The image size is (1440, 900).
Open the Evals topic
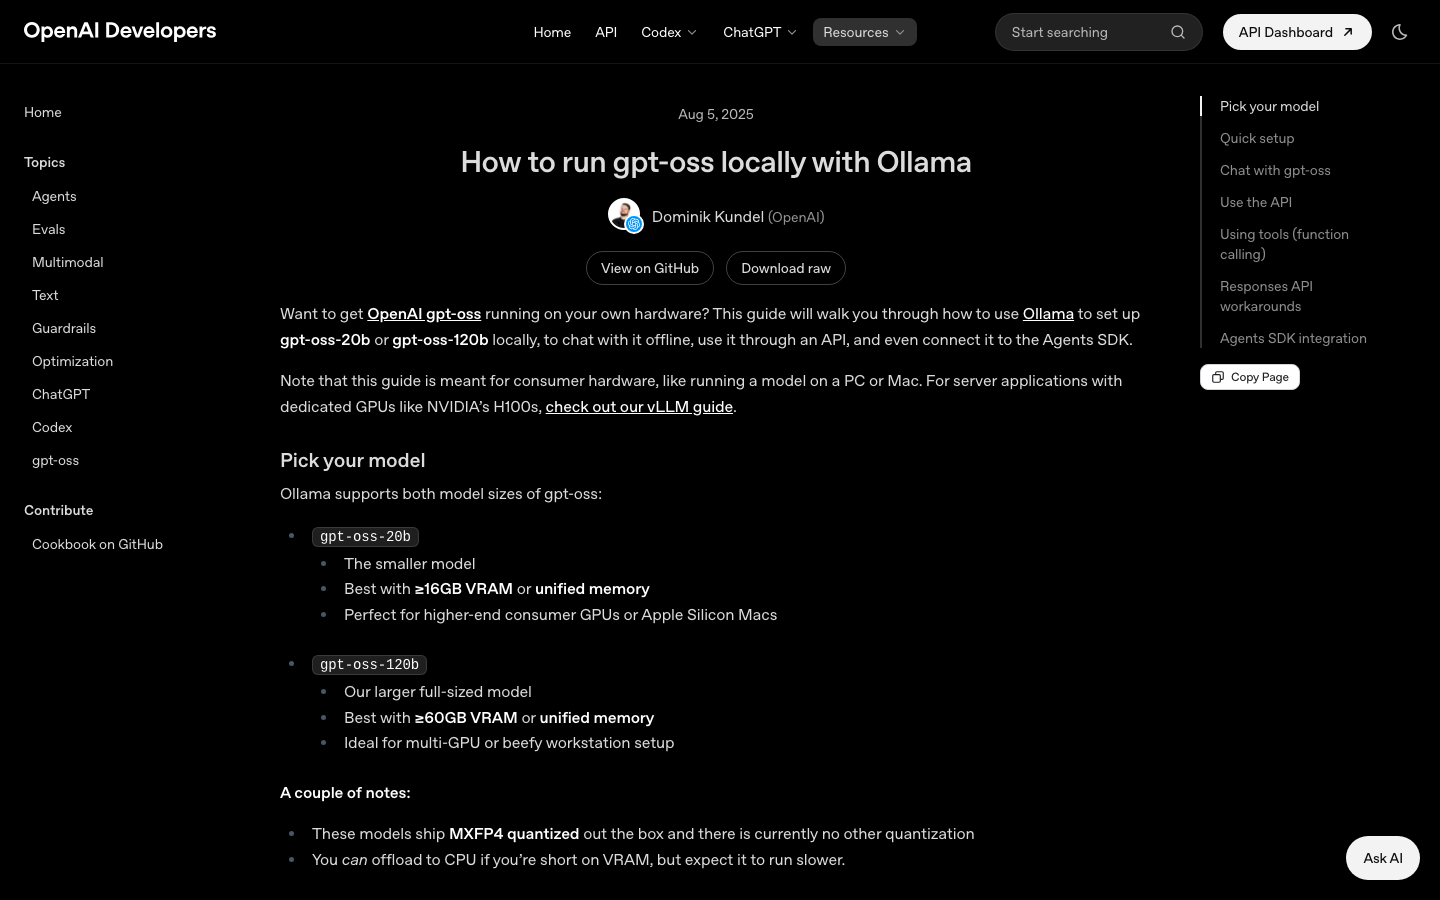(x=49, y=229)
